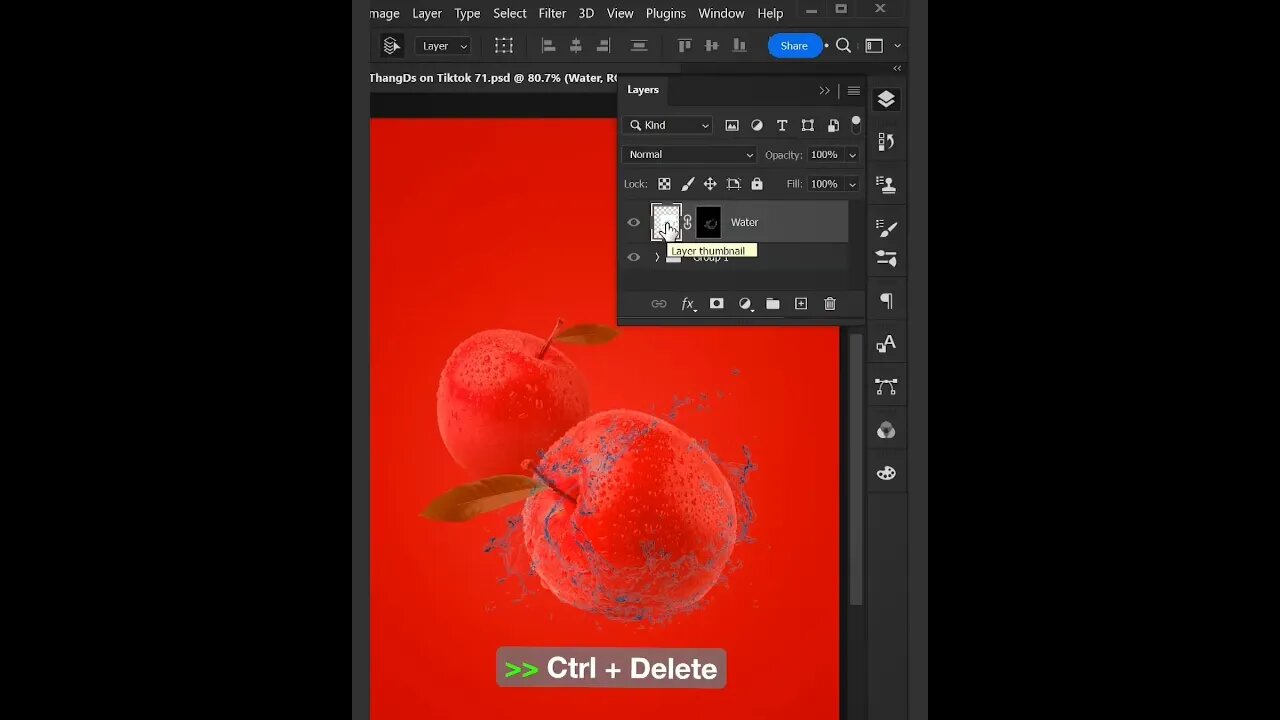Screen dimensions: 1280x720
Task: Click the Fill 100% value field
Action: 824,184
